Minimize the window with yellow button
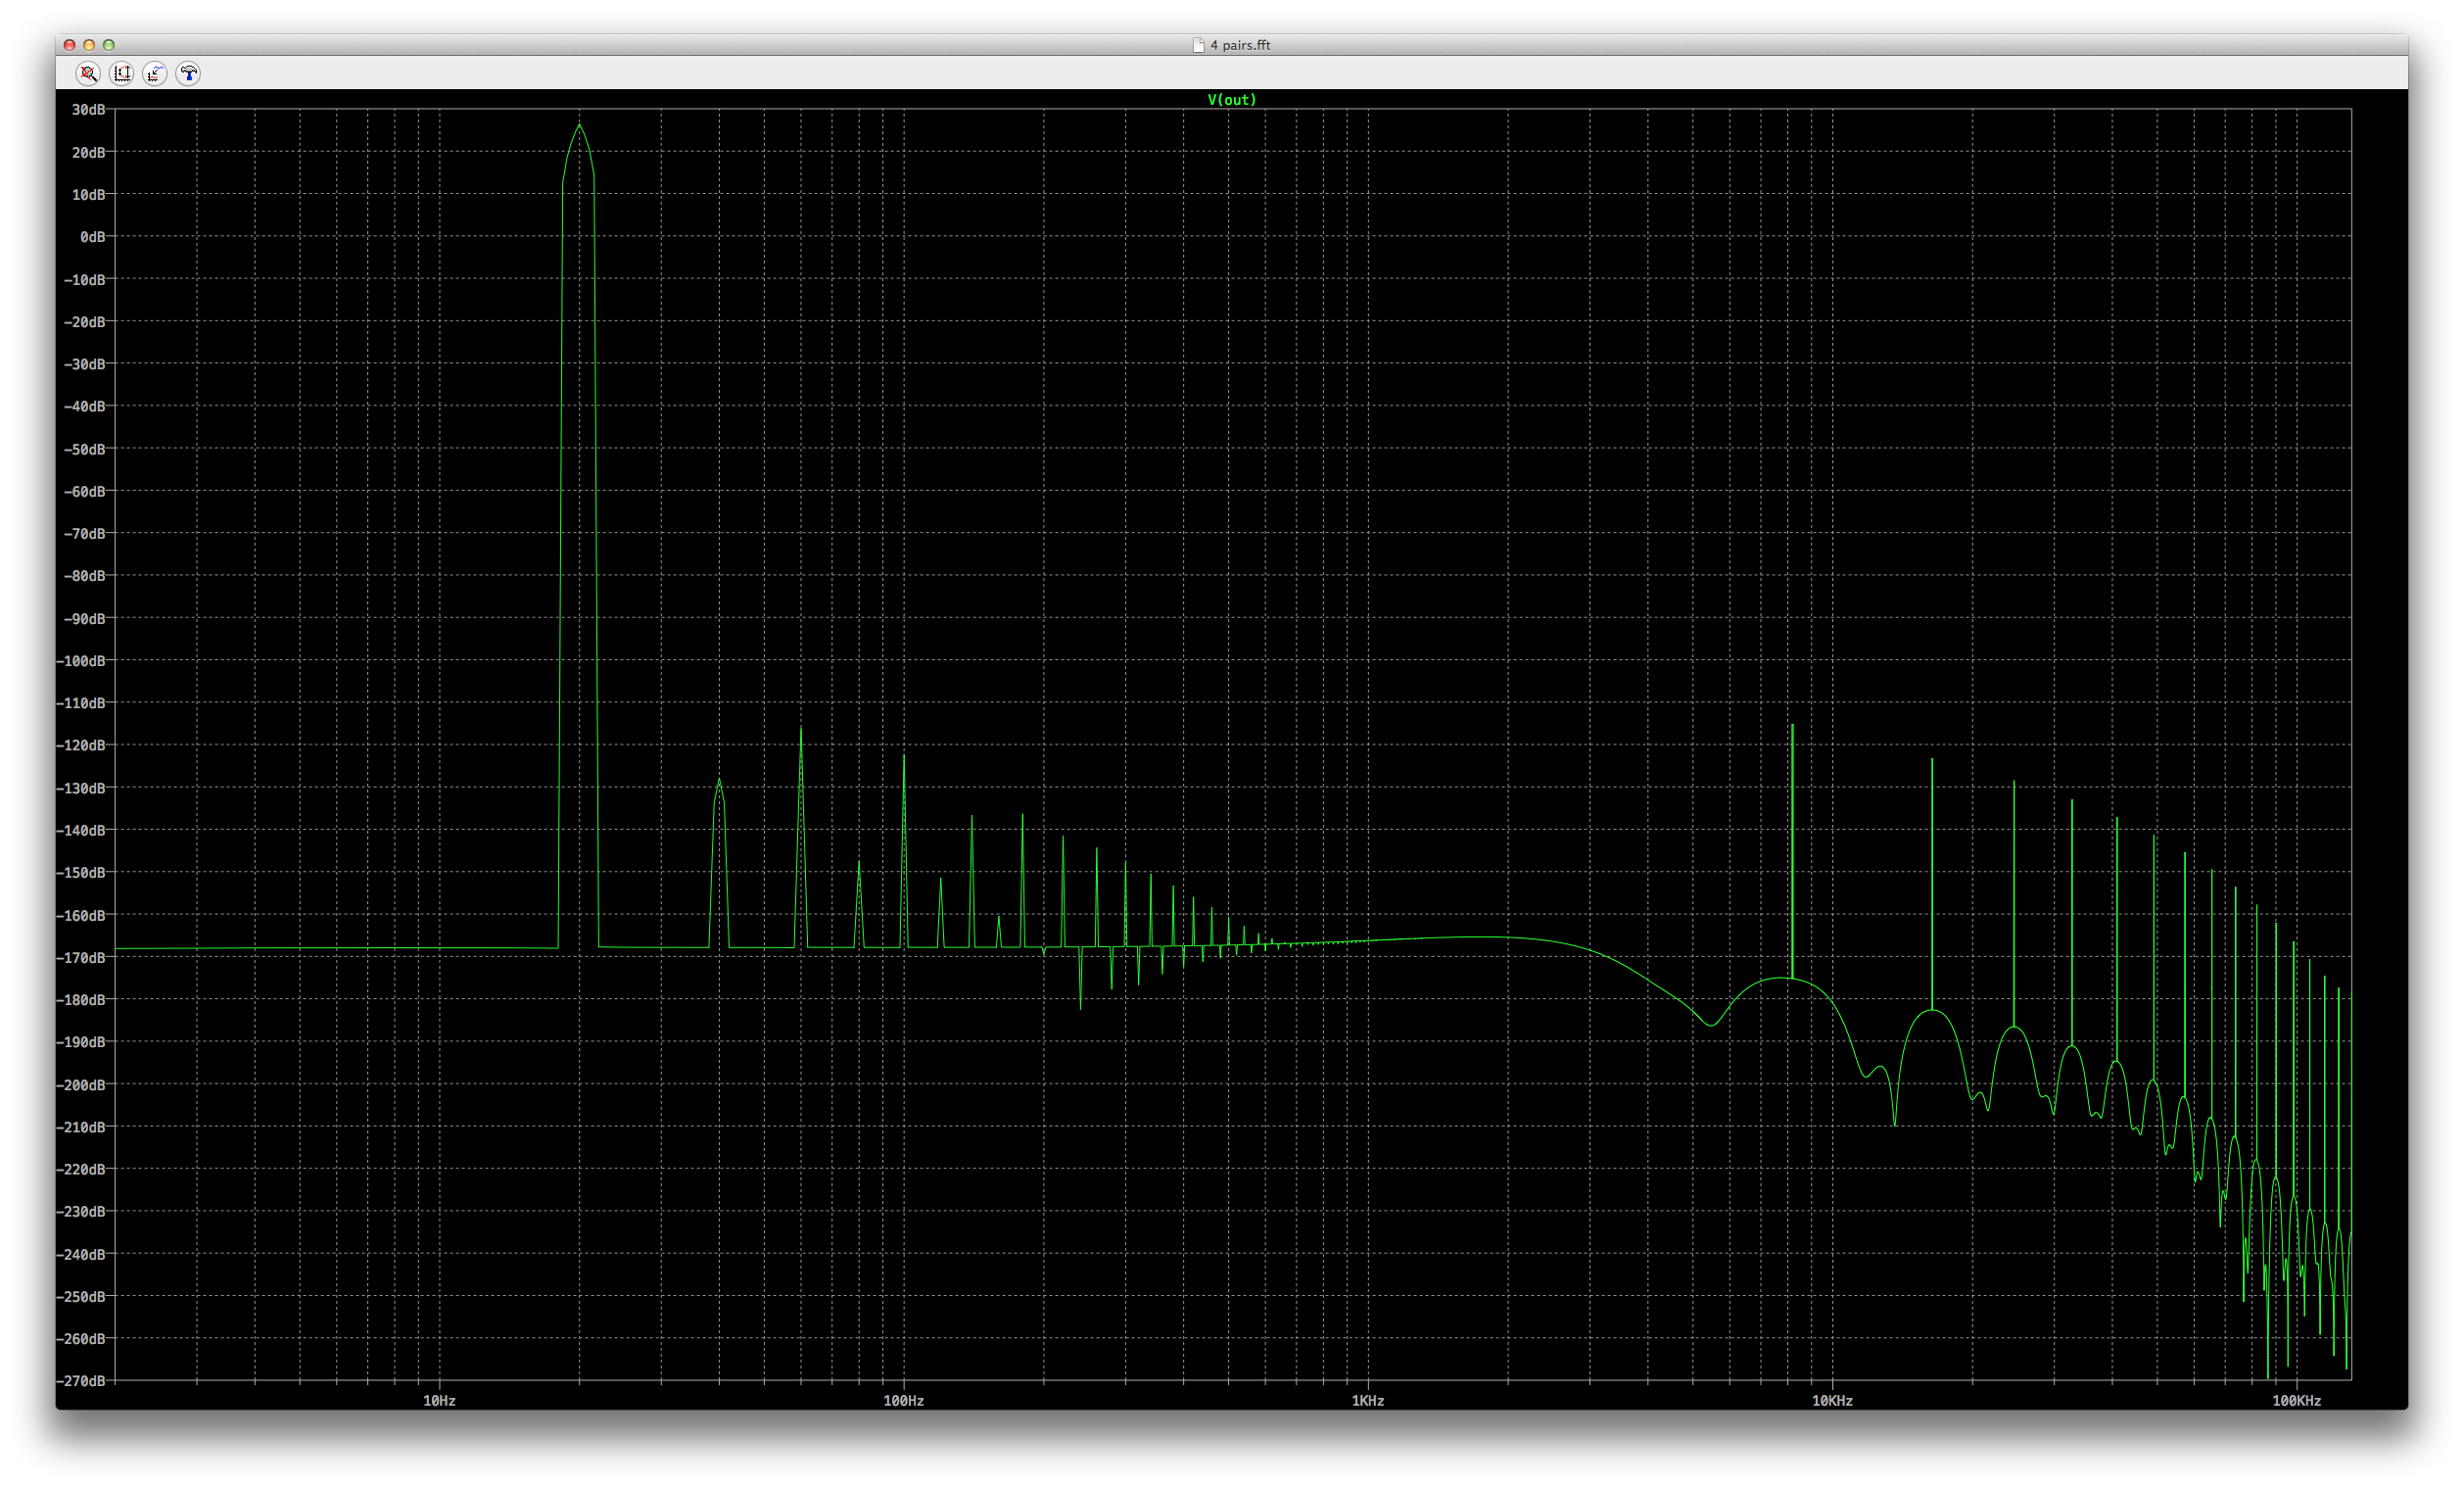2464x1487 pixels. coord(89,45)
